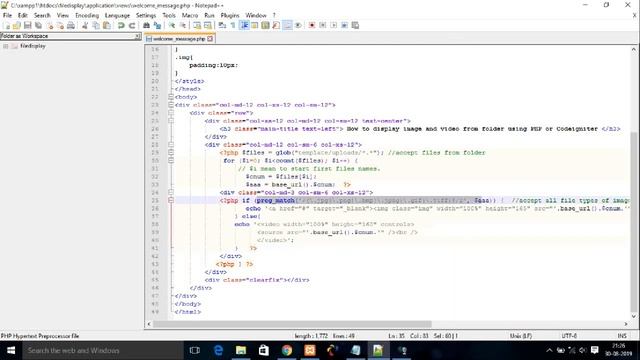Click the Open file toolbar icon
Viewport: 640px width, 360px height.
17,25
